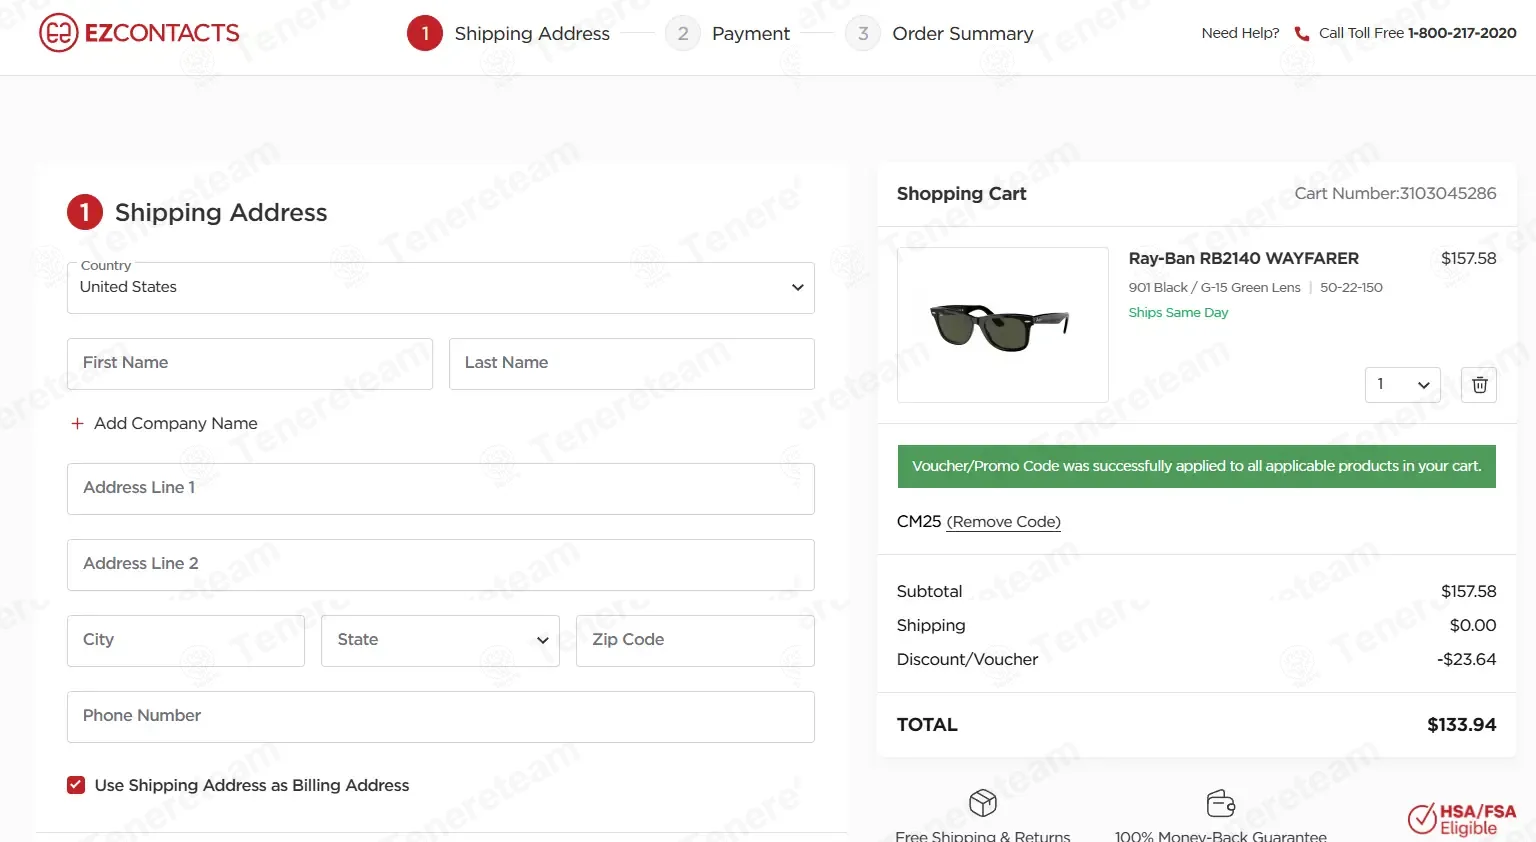
Task: Click the HSA/FSA Eligible badge
Action: tap(1462, 819)
